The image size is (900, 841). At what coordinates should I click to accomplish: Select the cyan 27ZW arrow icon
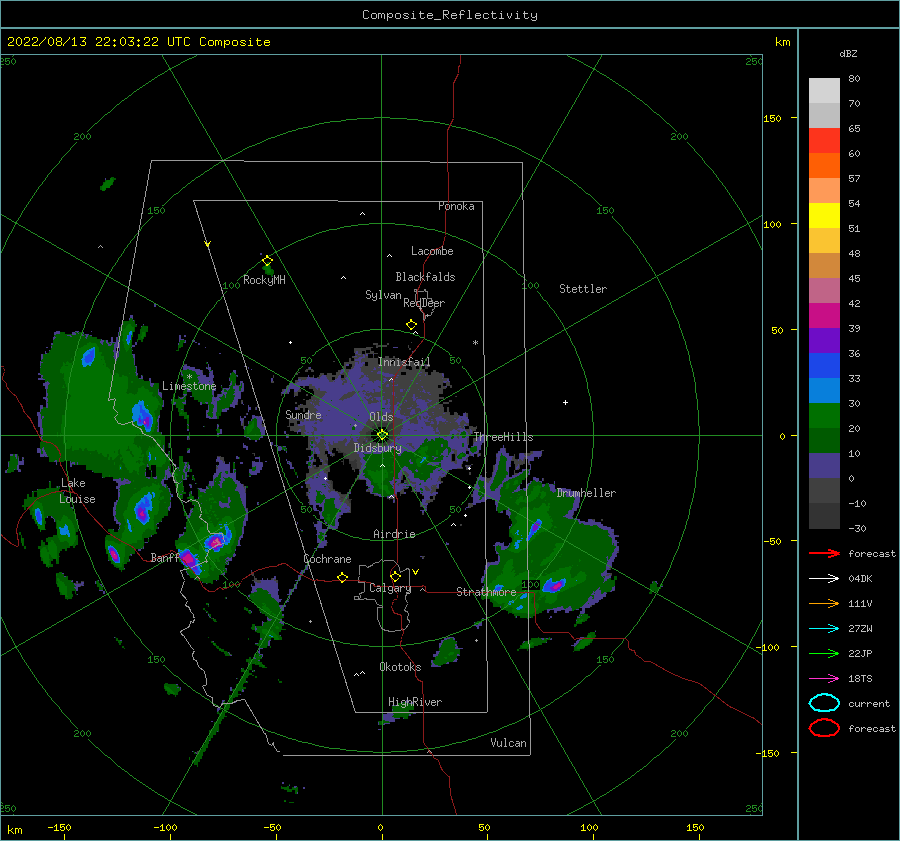coord(824,629)
